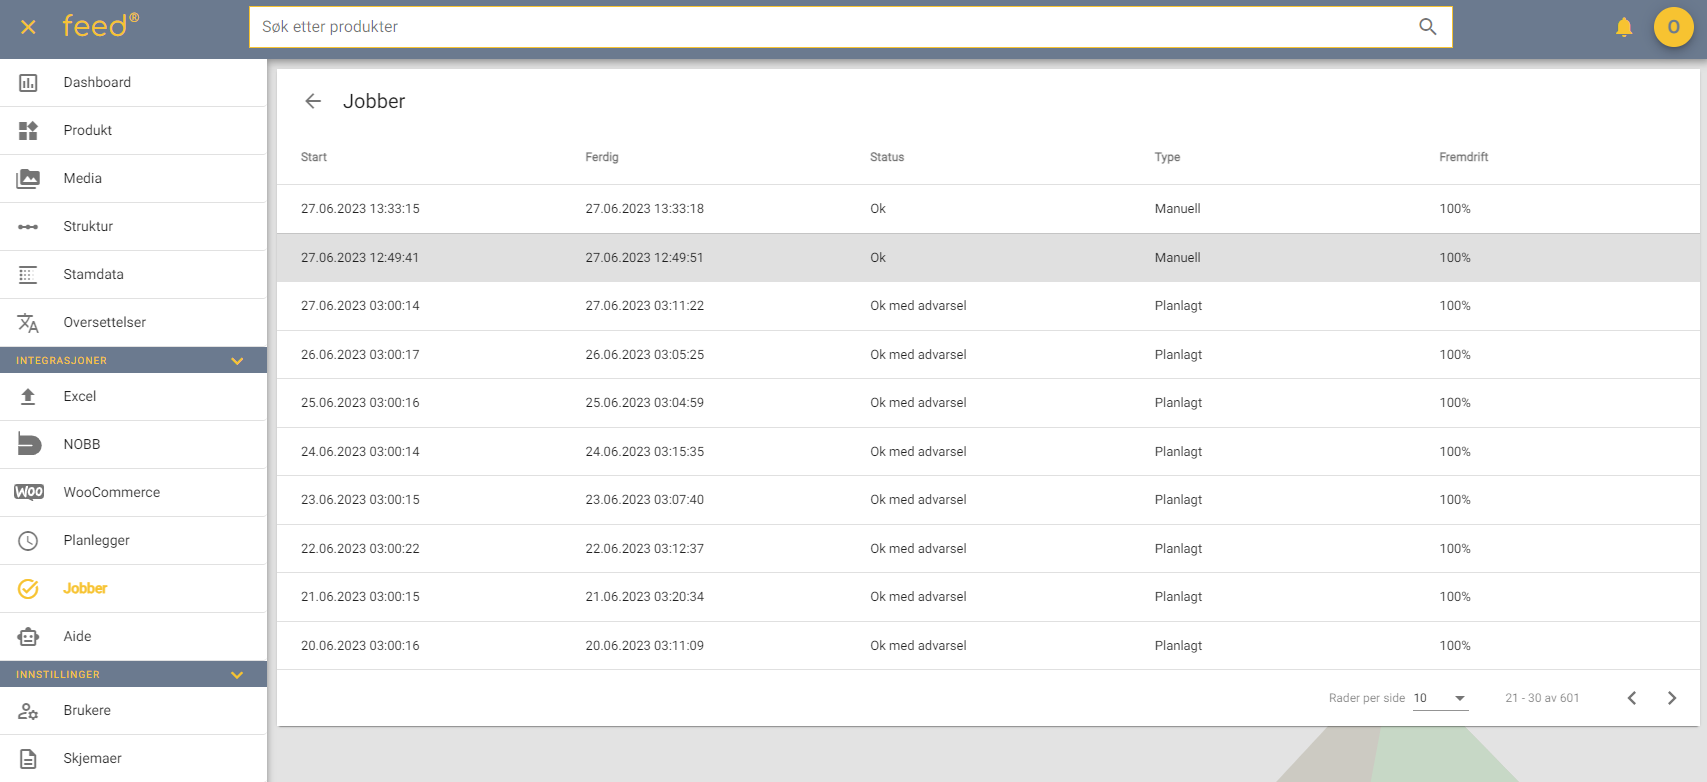Sort by Ferdig column header
Viewport: 1707px width, 782px height.
coord(602,157)
